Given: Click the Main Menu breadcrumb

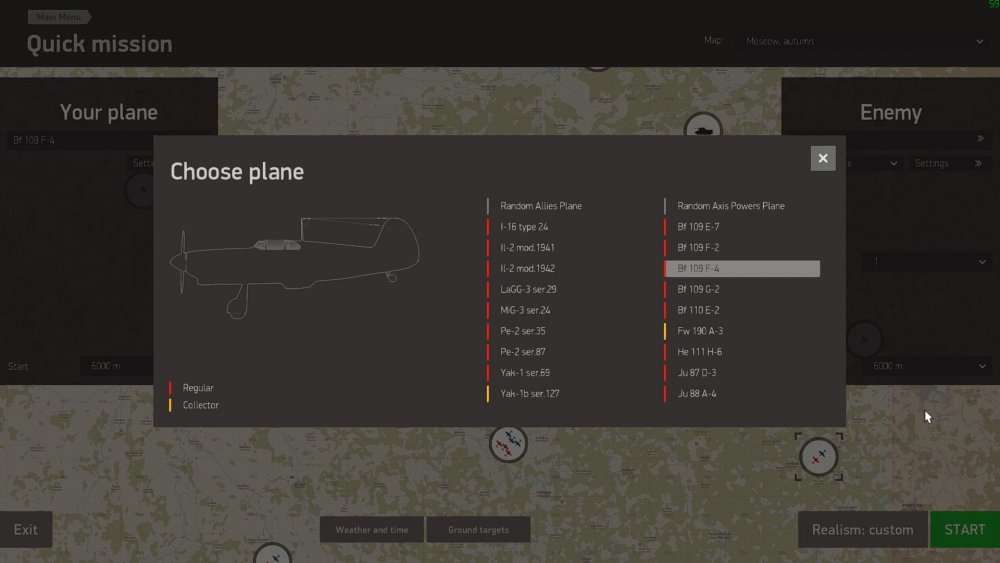Looking at the screenshot, I should coord(59,17).
